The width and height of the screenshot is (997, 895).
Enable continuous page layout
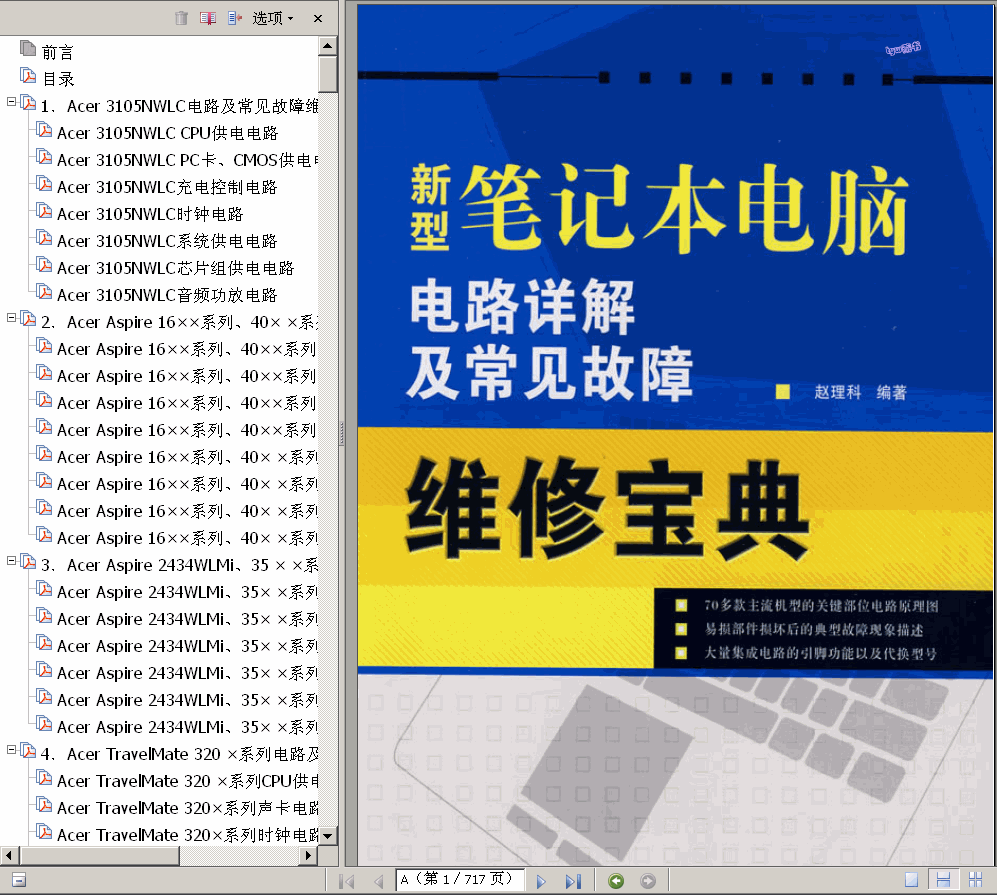942,880
